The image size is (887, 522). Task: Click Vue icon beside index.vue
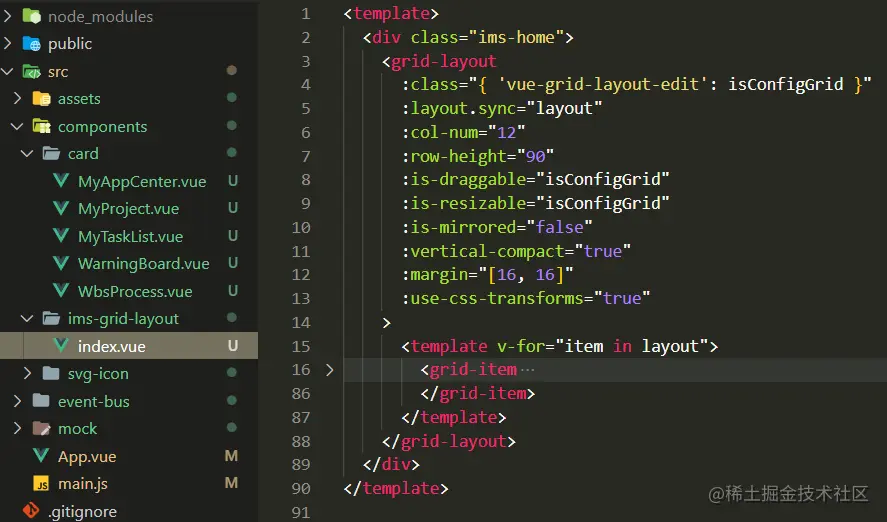(x=61, y=346)
